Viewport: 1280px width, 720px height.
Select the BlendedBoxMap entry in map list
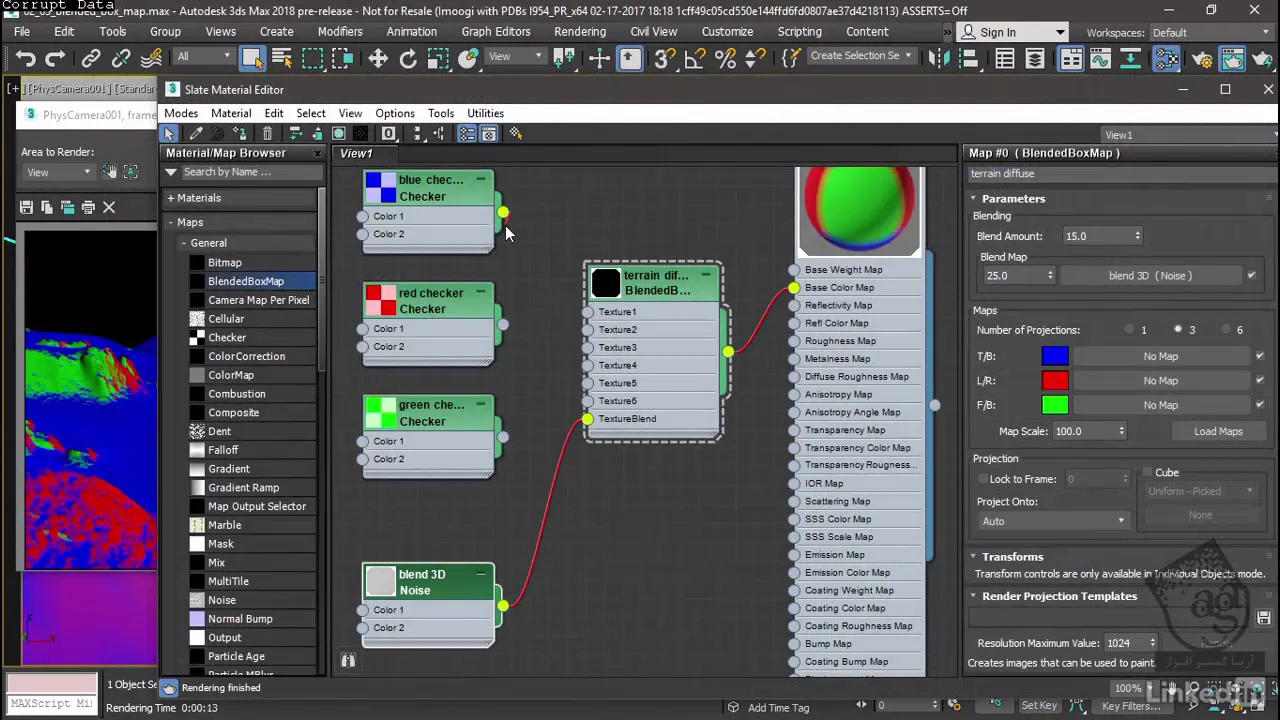coord(246,281)
